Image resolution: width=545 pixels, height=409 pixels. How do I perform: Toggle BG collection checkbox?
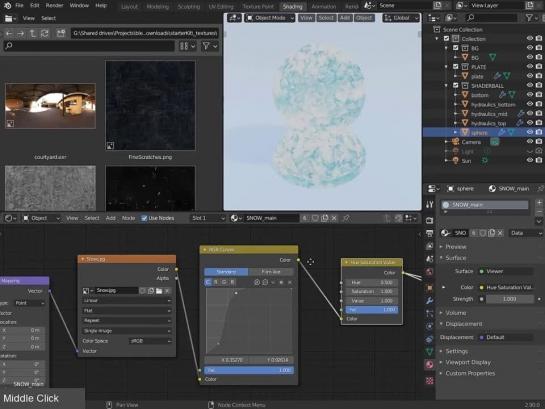coord(456,48)
